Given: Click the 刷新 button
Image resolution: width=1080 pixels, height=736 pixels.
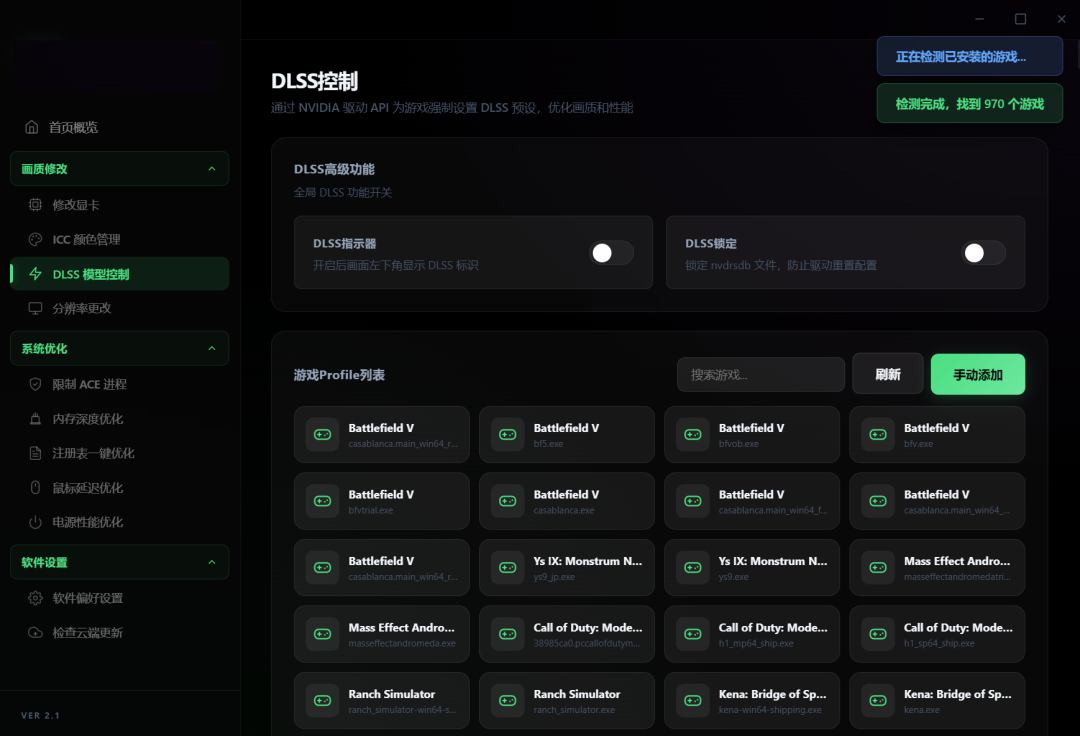Looking at the screenshot, I should coord(888,374).
